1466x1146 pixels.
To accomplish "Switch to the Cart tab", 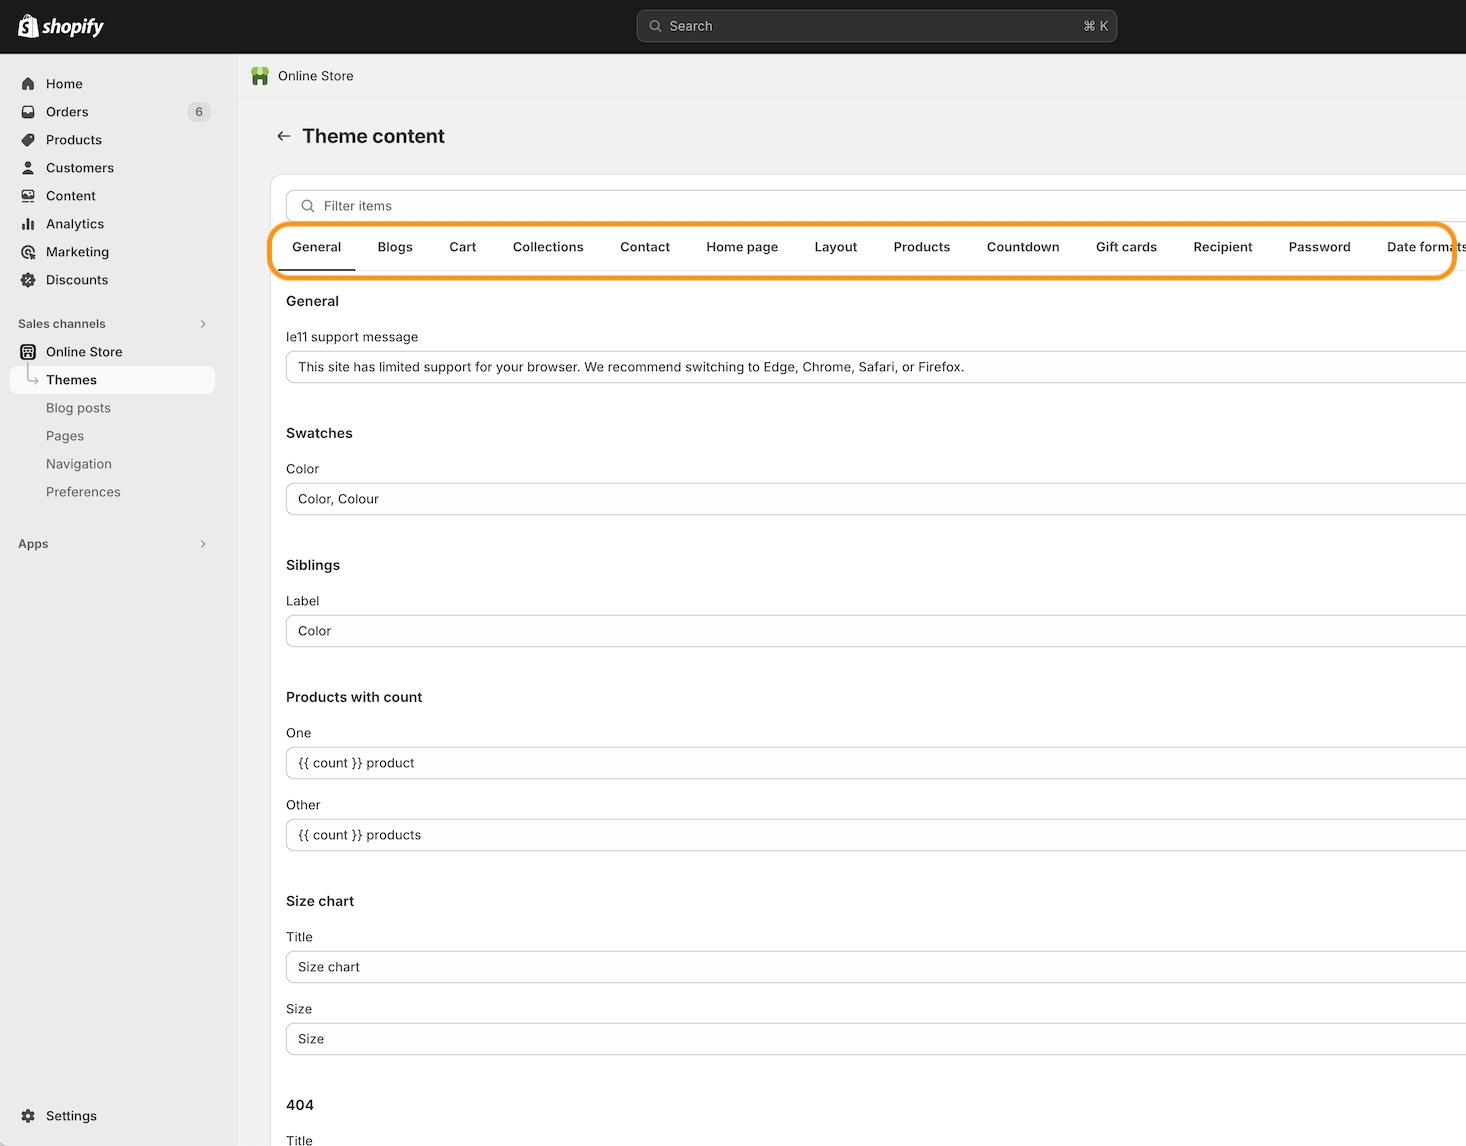I will (462, 247).
